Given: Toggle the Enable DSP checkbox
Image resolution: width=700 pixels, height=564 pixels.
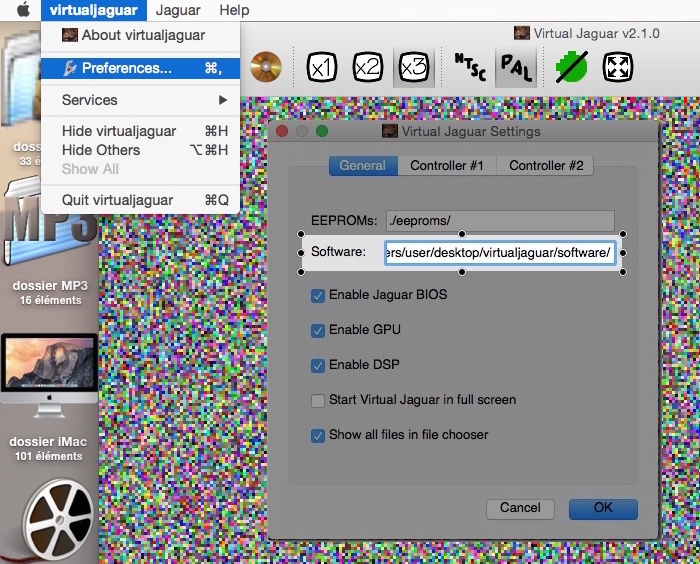Looking at the screenshot, I should (x=318, y=365).
